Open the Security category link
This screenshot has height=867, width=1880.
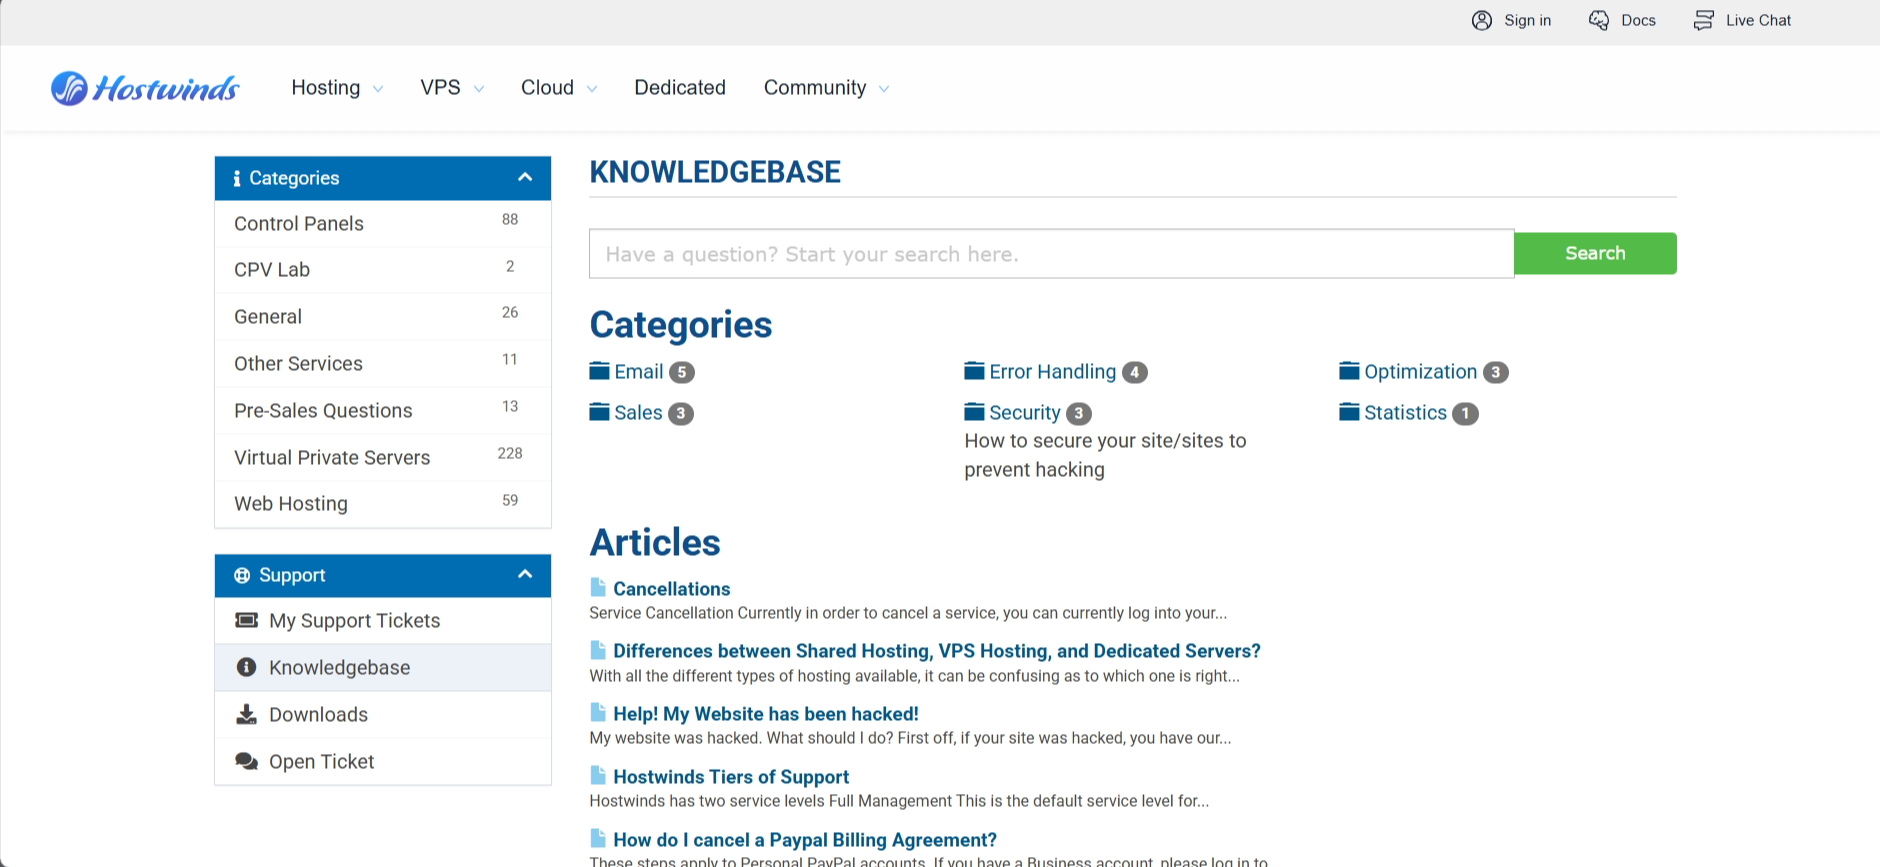[x=1024, y=413]
